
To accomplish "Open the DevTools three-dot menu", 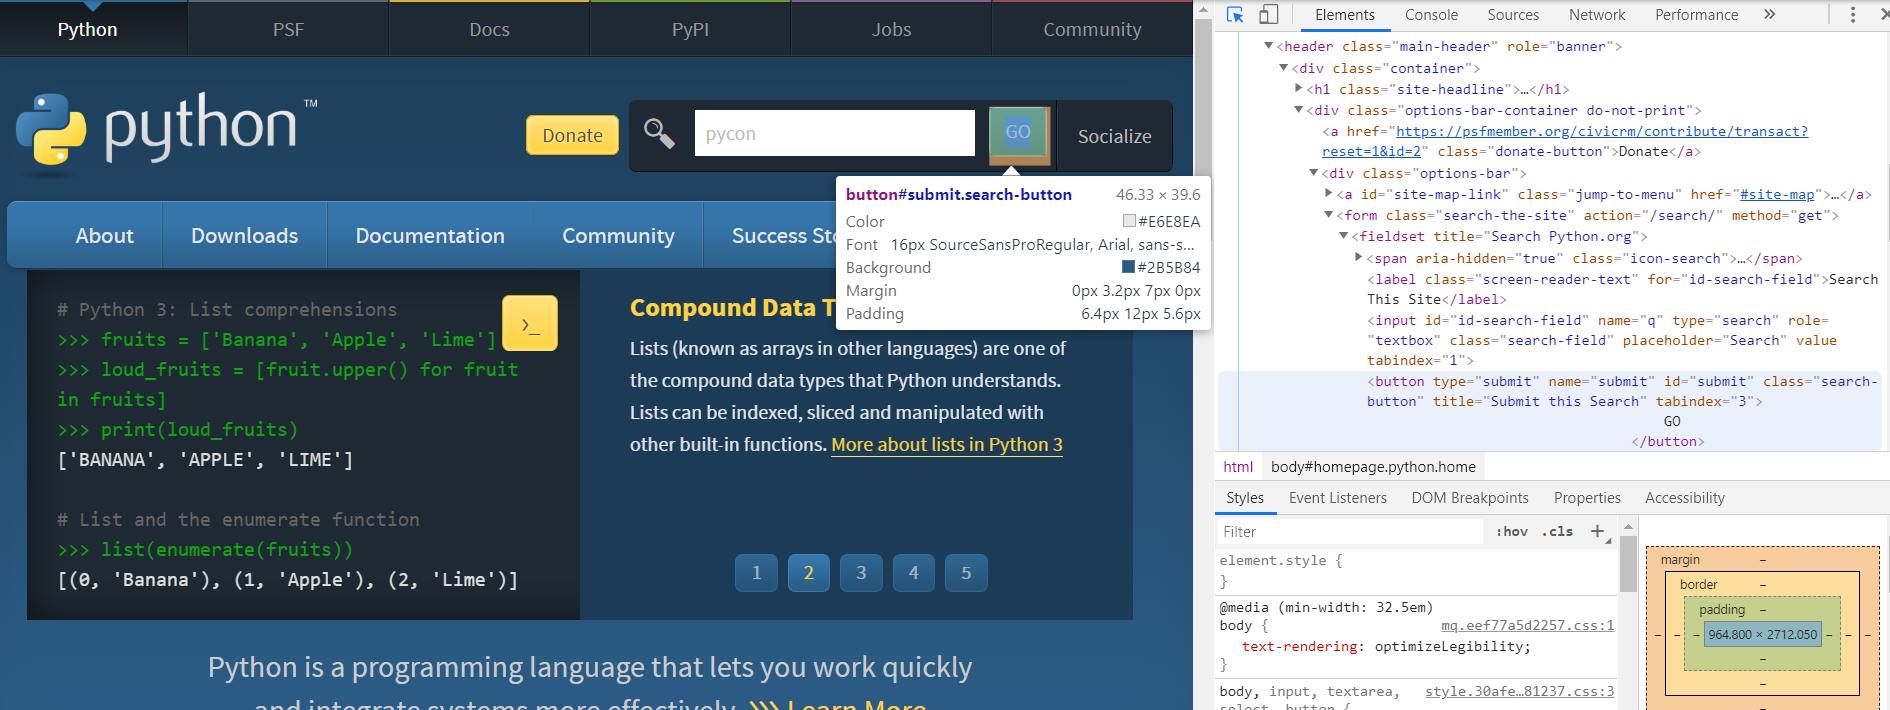I will click(1852, 15).
